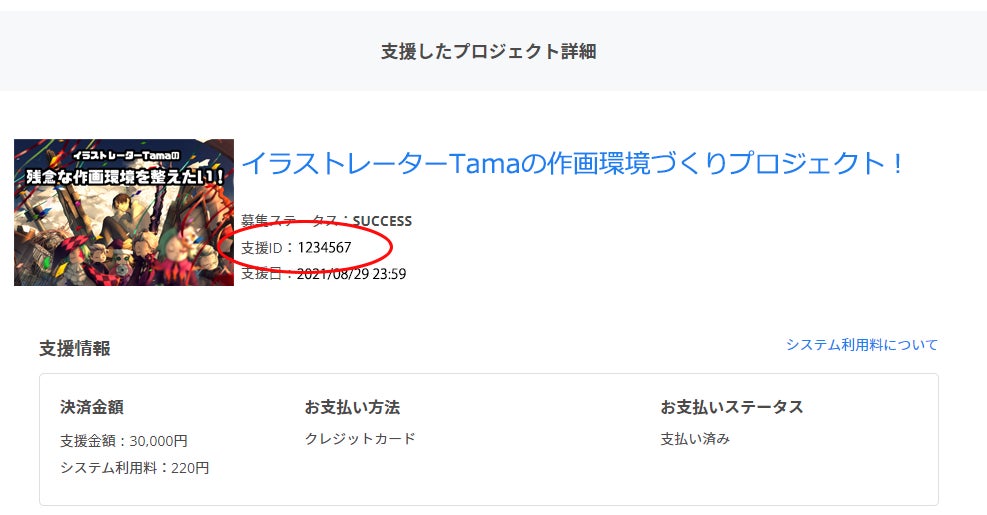The image size is (987, 515).
Task: Click the 募集ステータス label text
Action: click(291, 221)
